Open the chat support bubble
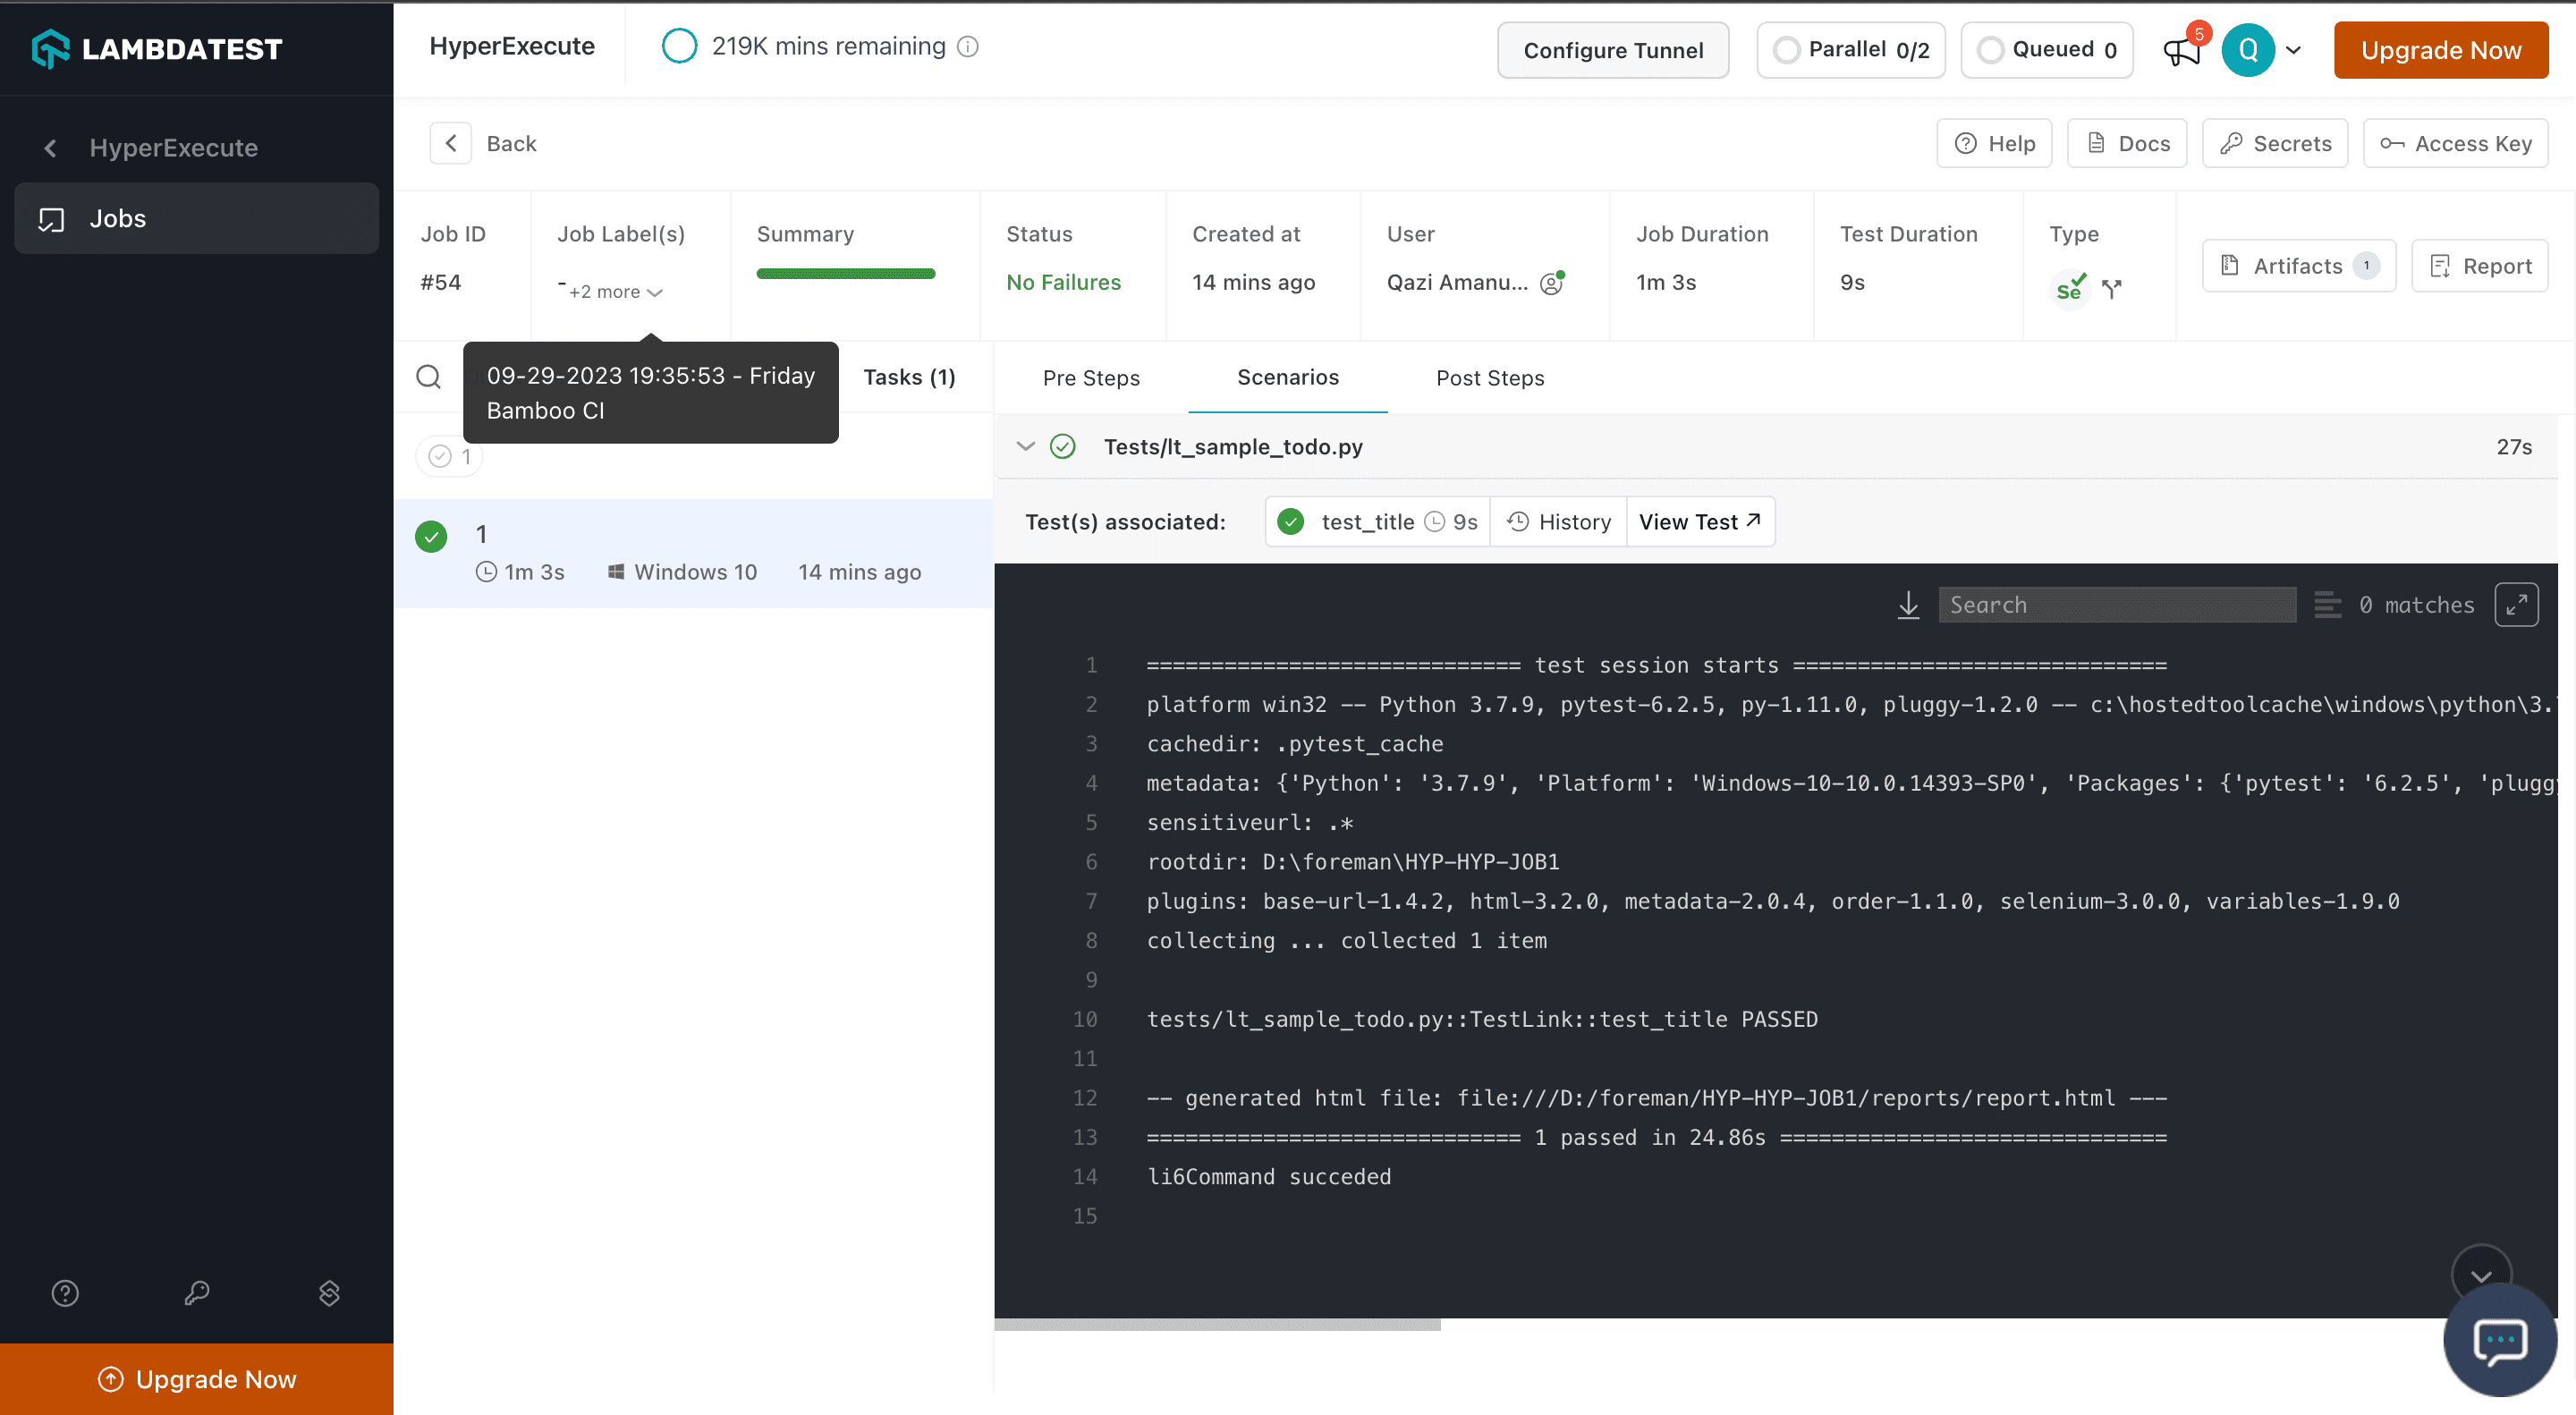The width and height of the screenshot is (2576, 1415). click(2499, 1340)
